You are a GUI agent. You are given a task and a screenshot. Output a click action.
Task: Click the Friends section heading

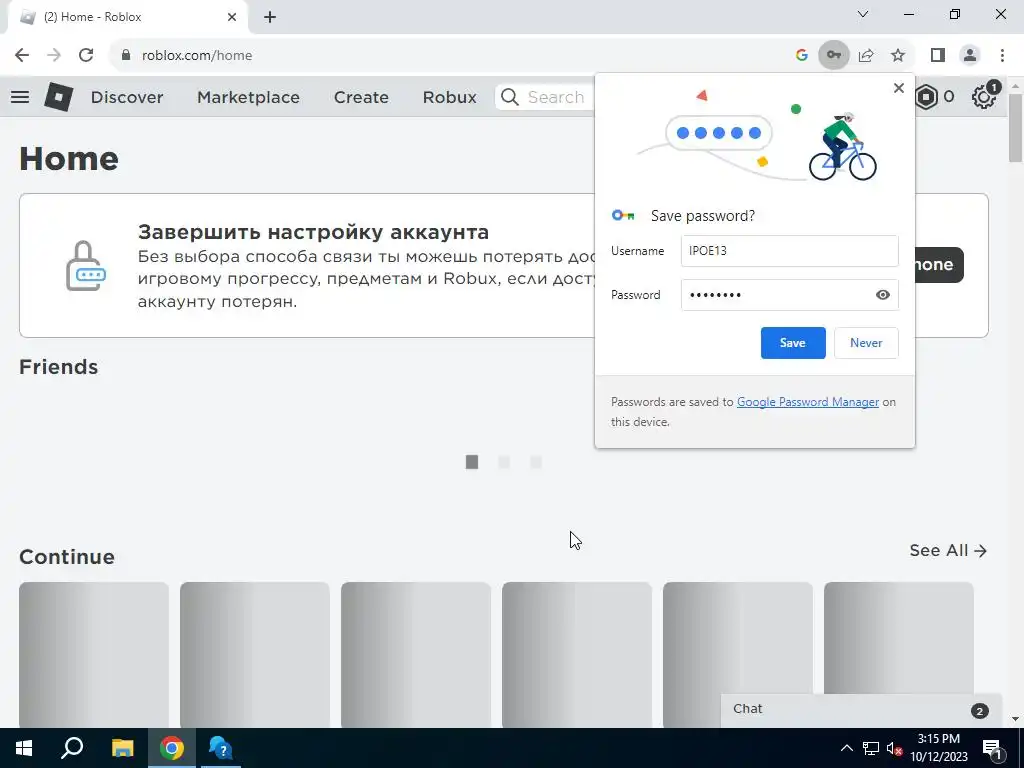pyautogui.click(x=58, y=367)
